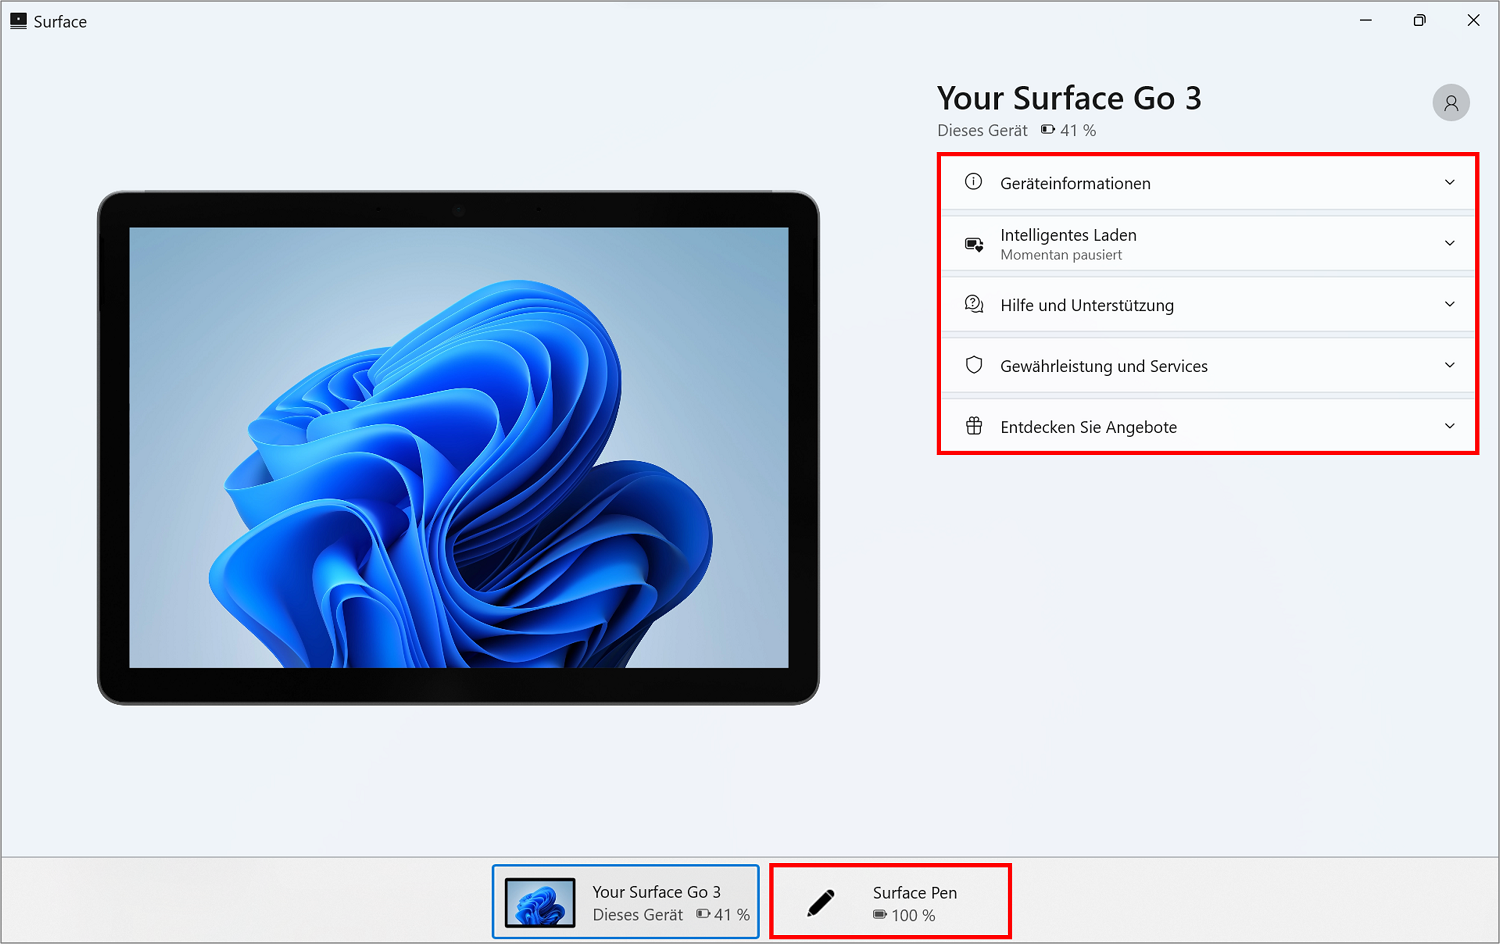Expand Entdecken Sie Angebote with its chevron
1500x944 pixels.
pyautogui.click(x=1450, y=426)
